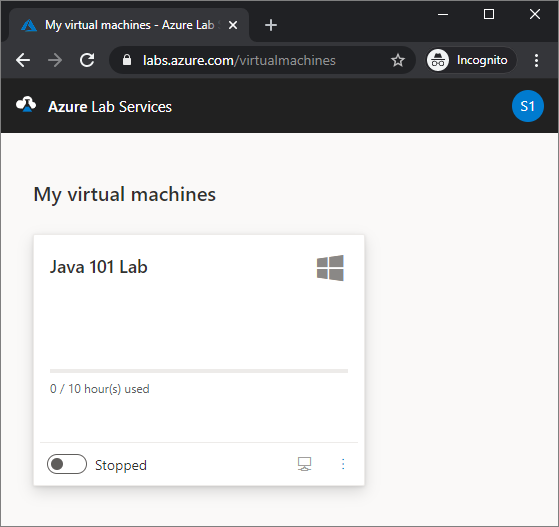Click the Stopped status label
Screen dimensions: 559x527
121,465
